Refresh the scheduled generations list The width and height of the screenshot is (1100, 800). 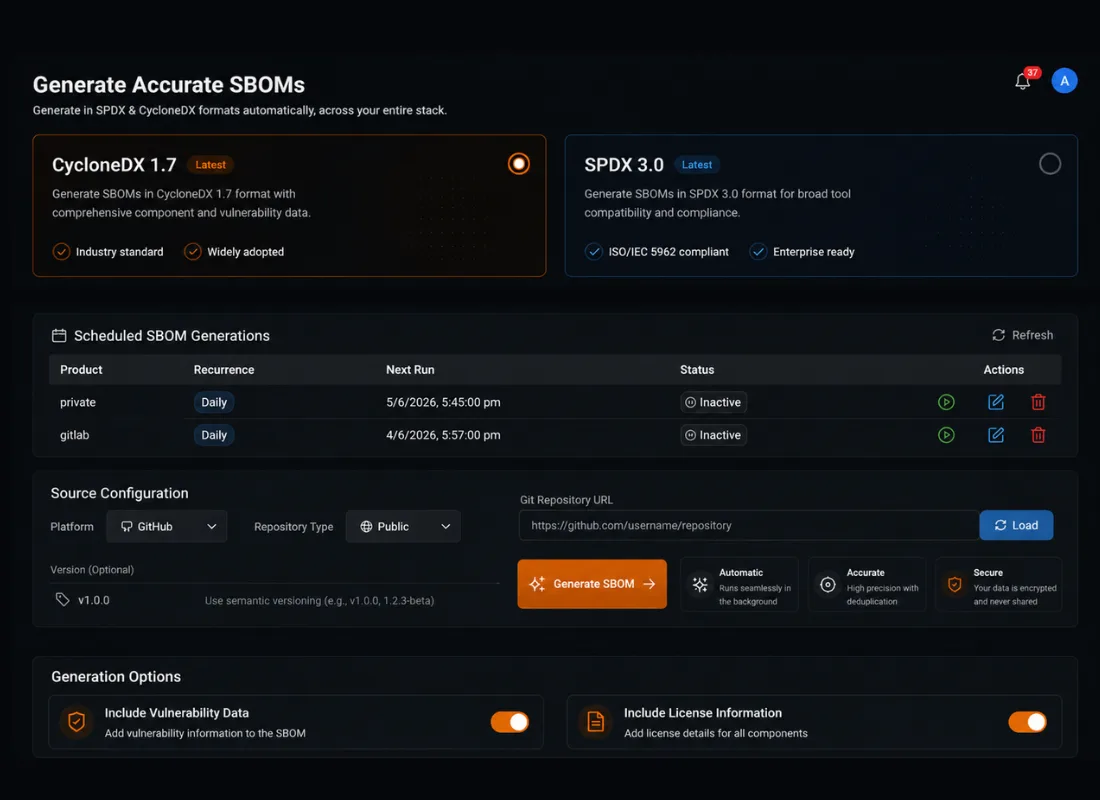[1022, 335]
